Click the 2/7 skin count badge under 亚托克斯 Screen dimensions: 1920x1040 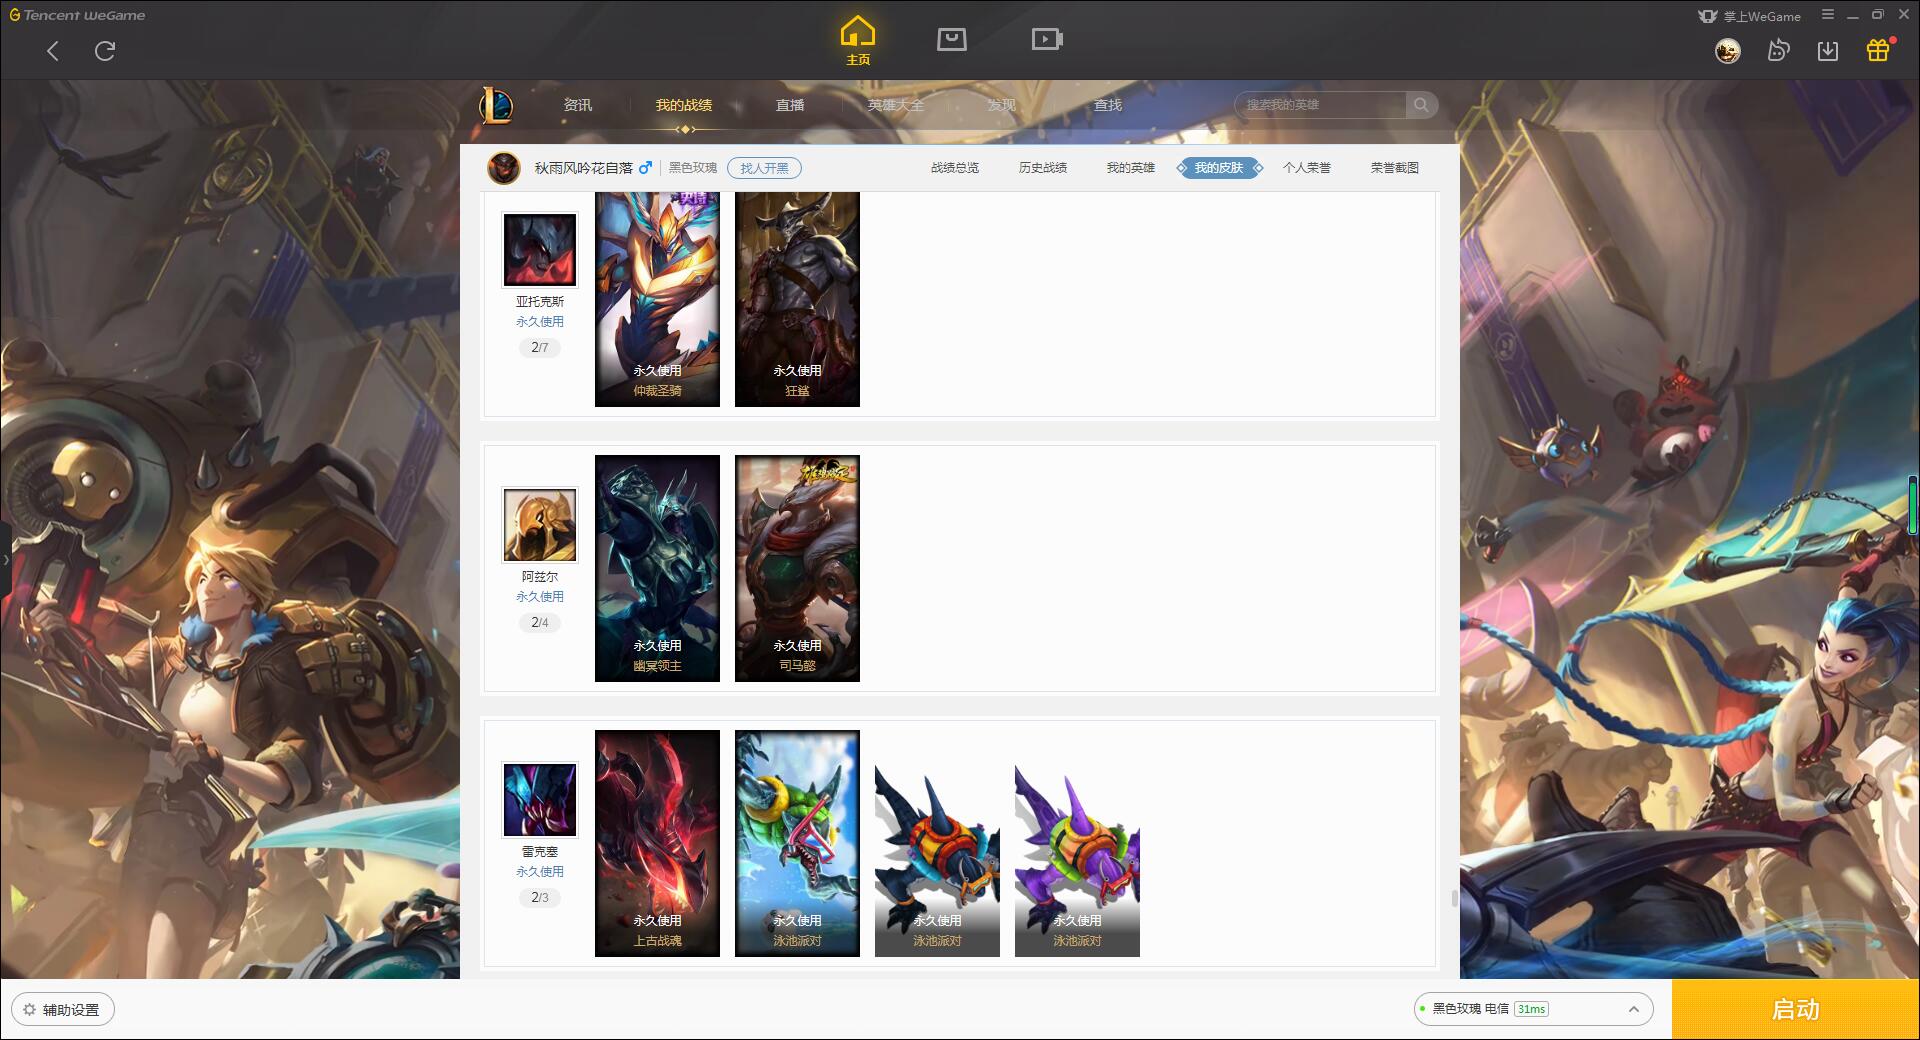(540, 348)
